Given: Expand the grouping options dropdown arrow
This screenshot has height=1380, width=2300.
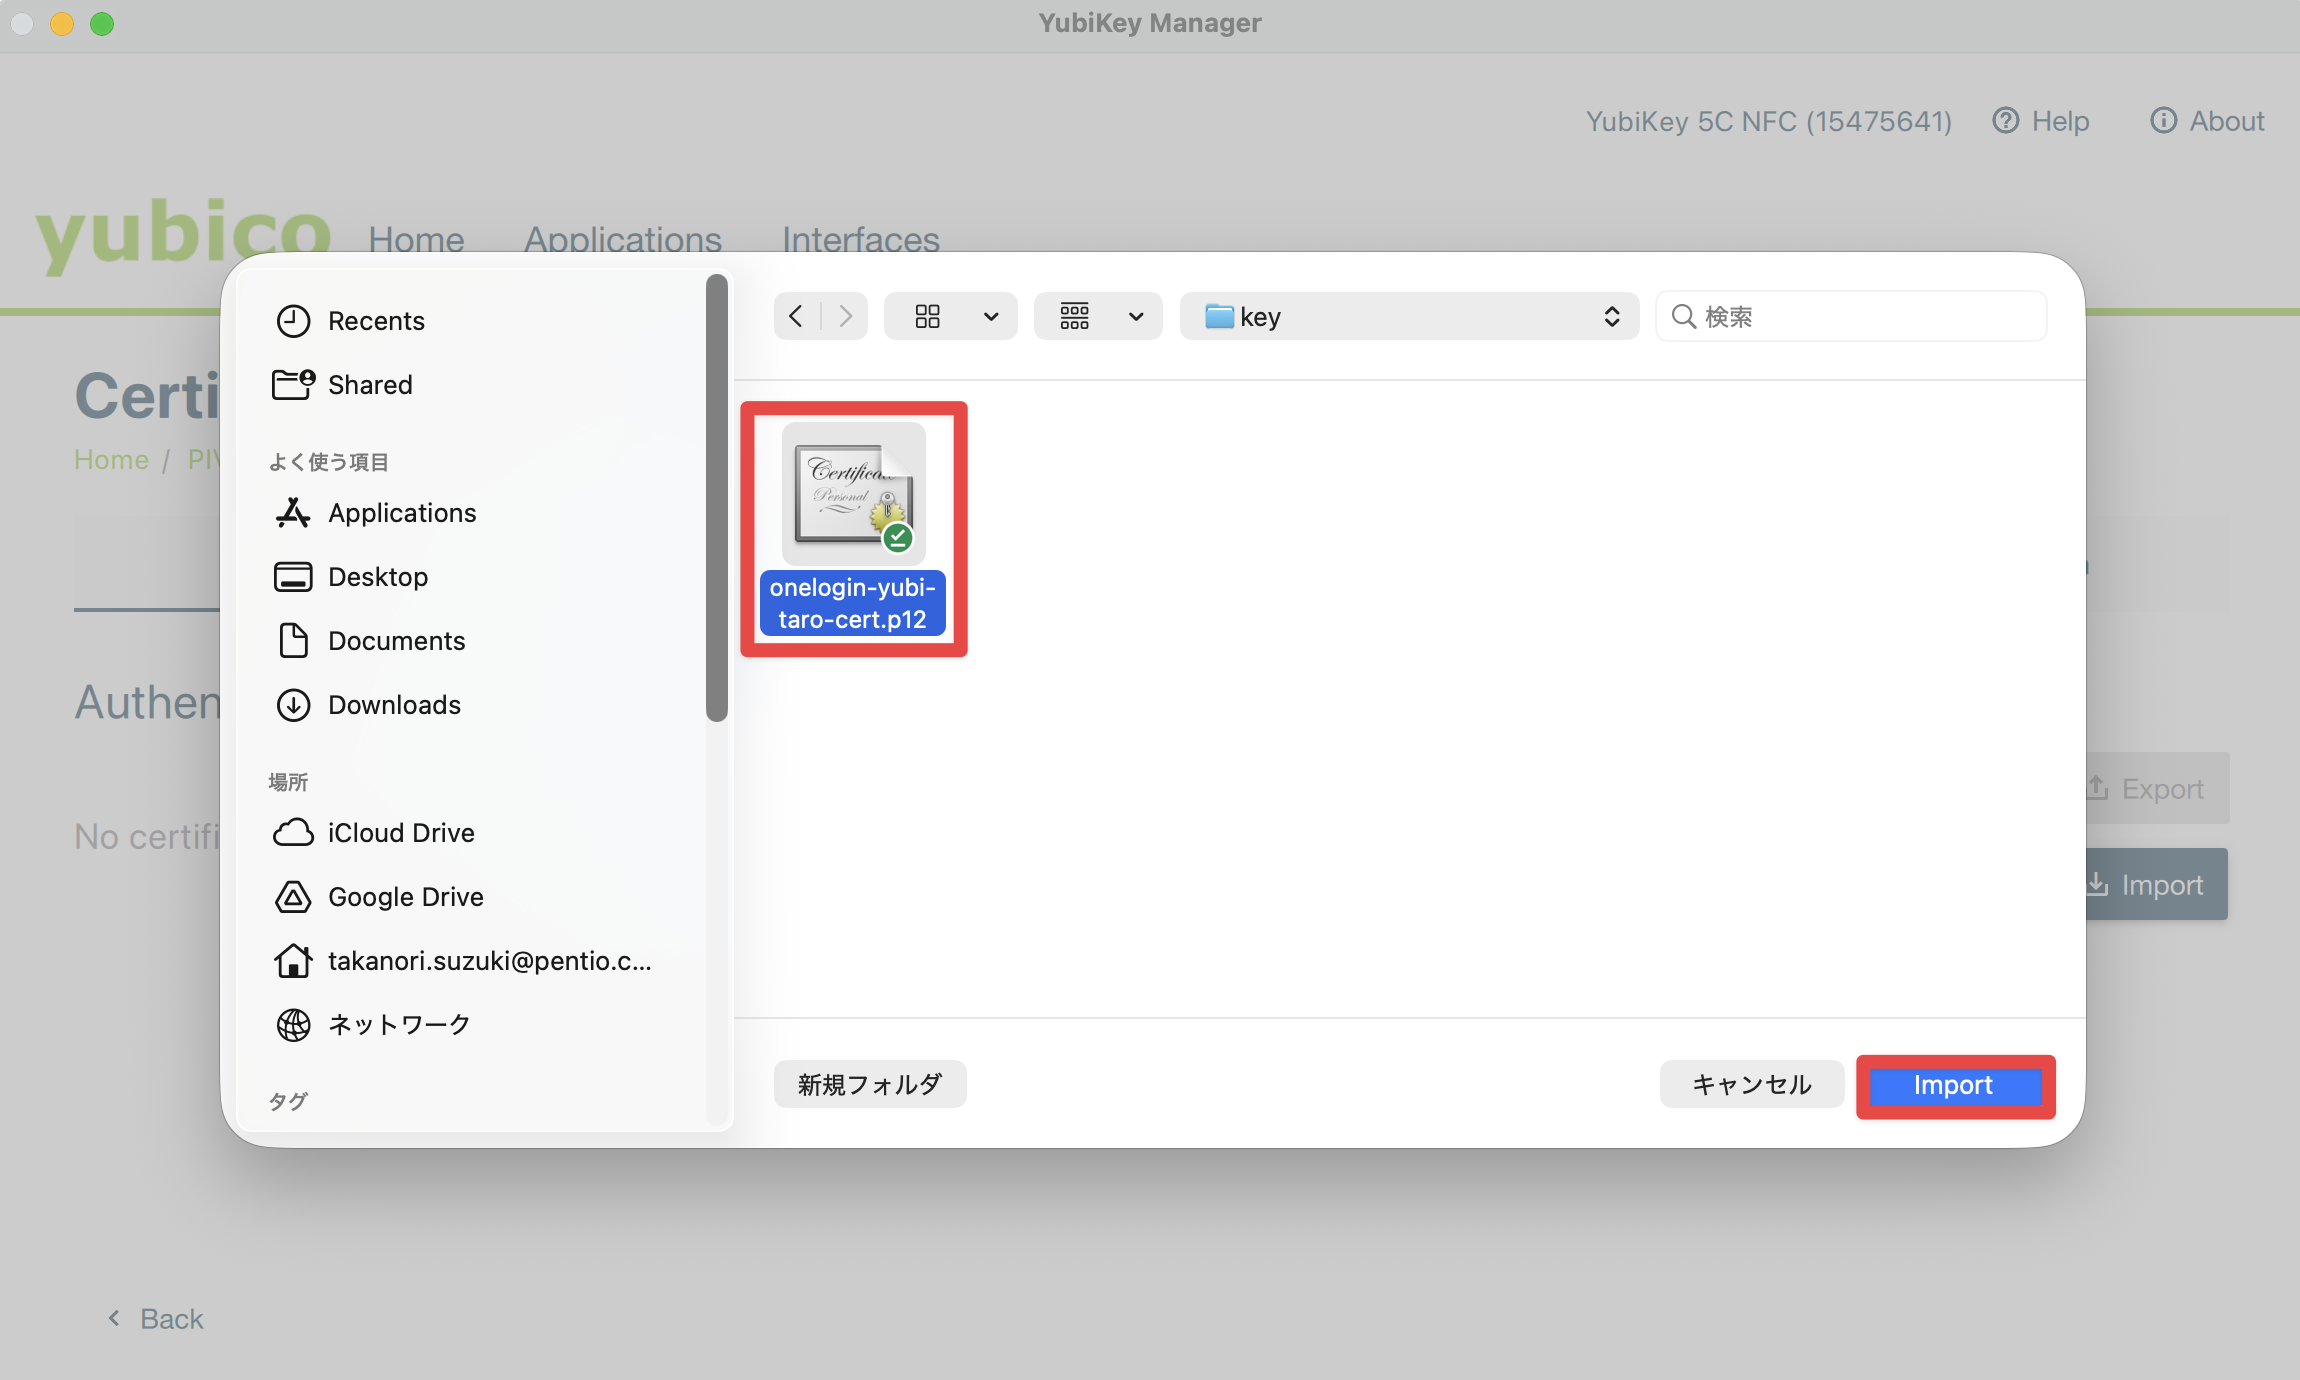Looking at the screenshot, I should tap(1136, 316).
